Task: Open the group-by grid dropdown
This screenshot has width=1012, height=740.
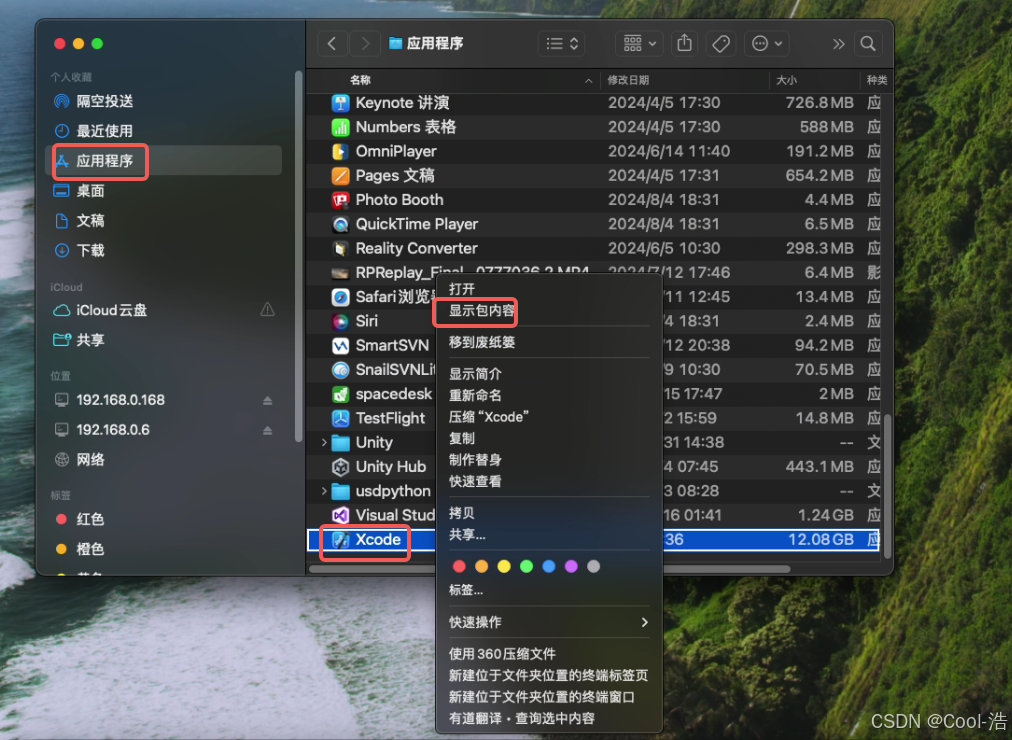Action: coord(639,43)
